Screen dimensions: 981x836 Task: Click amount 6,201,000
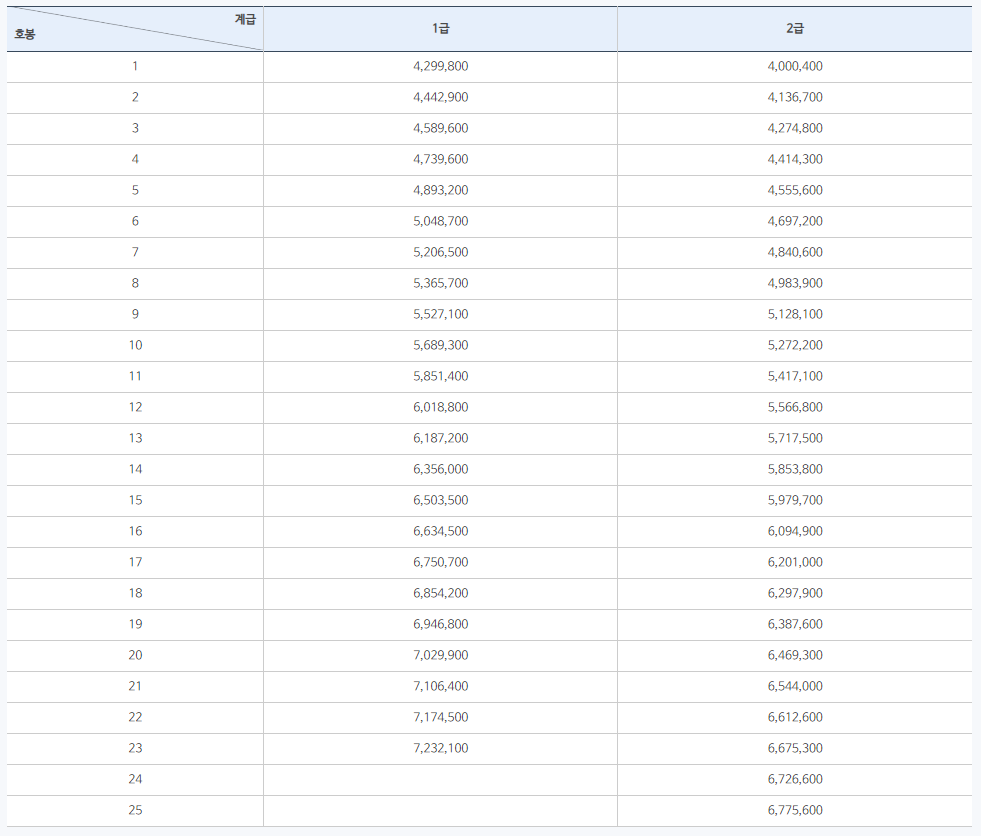click(x=795, y=562)
